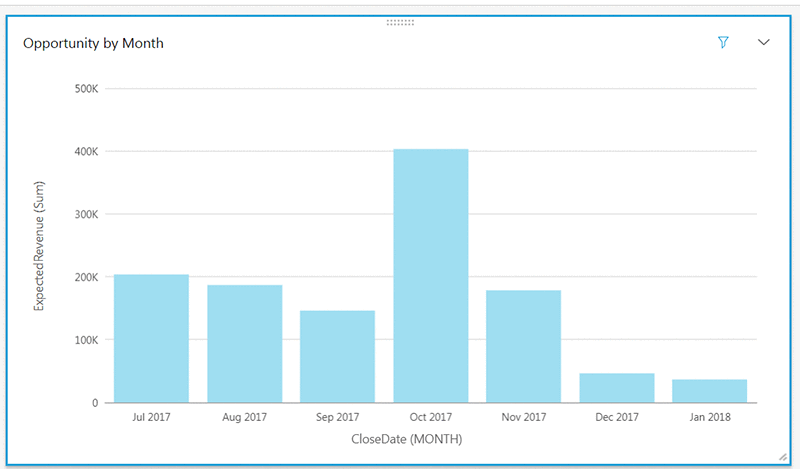Click the 200K y-axis label
The height and width of the screenshot is (469, 800).
[86, 277]
